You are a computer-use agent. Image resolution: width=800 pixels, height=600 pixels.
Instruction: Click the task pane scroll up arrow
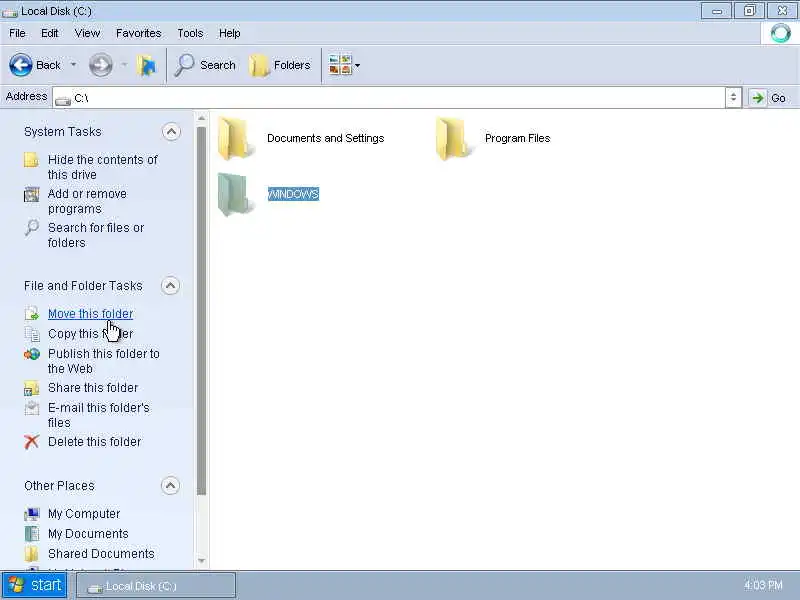pos(202,118)
